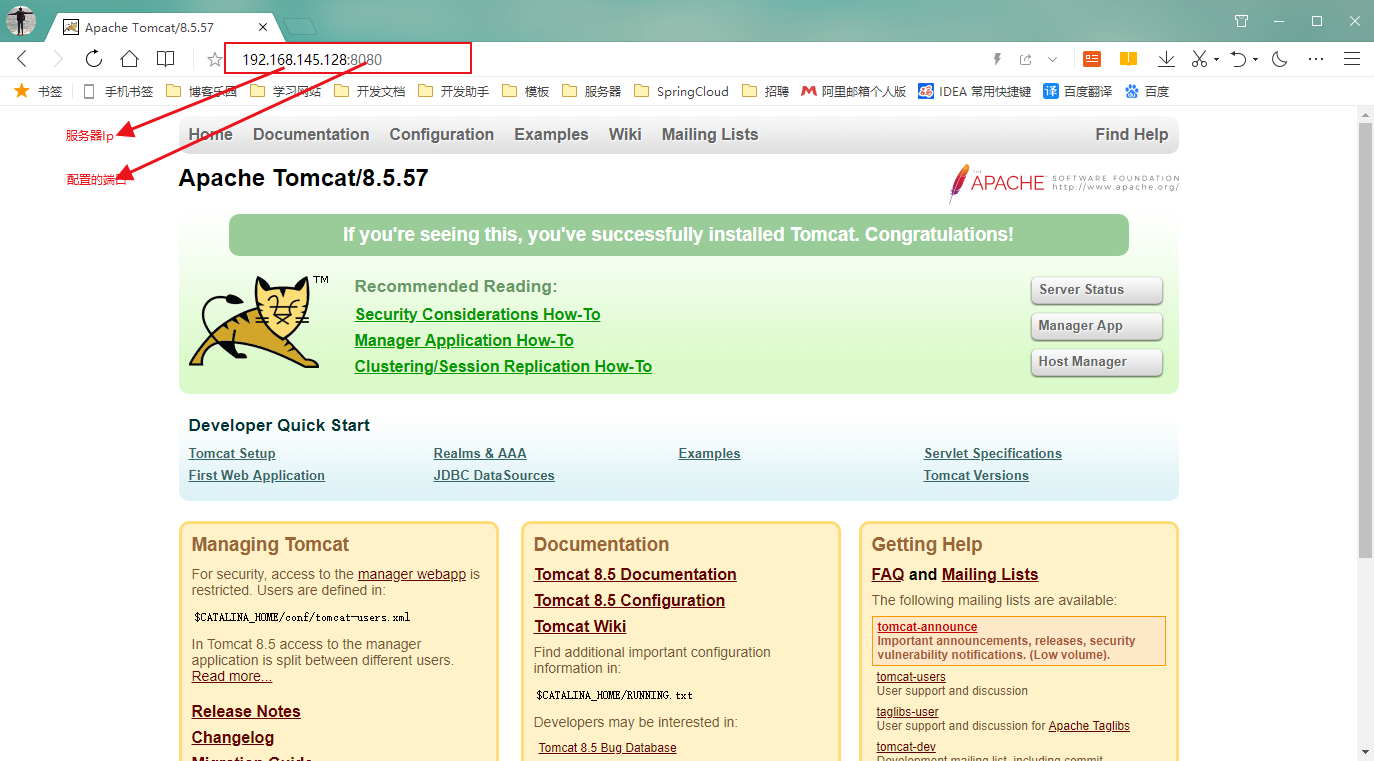Click the Manager App button
This screenshot has width=1374, height=761.
tap(1097, 326)
